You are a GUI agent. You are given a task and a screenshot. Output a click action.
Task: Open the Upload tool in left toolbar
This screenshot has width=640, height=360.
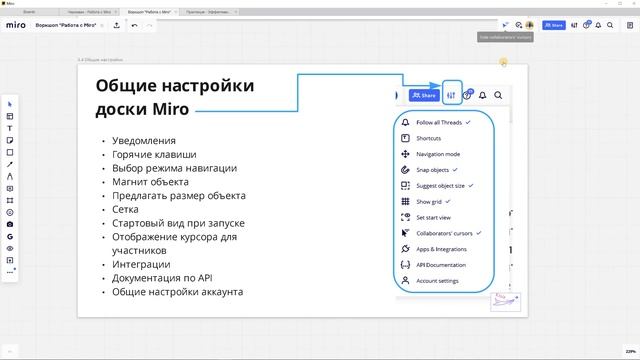(10, 260)
